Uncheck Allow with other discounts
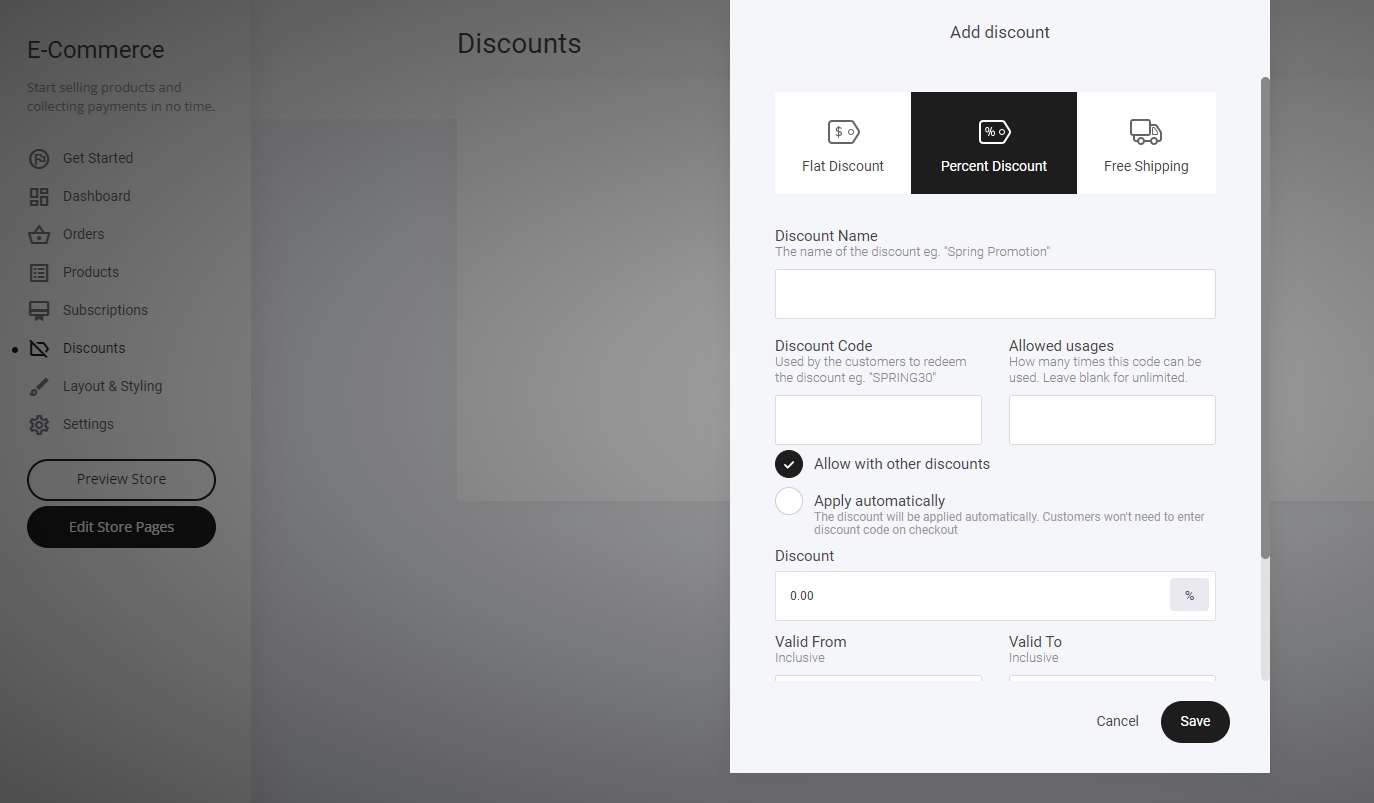Viewport: 1374px width, 803px height. pyautogui.click(x=789, y=464)
